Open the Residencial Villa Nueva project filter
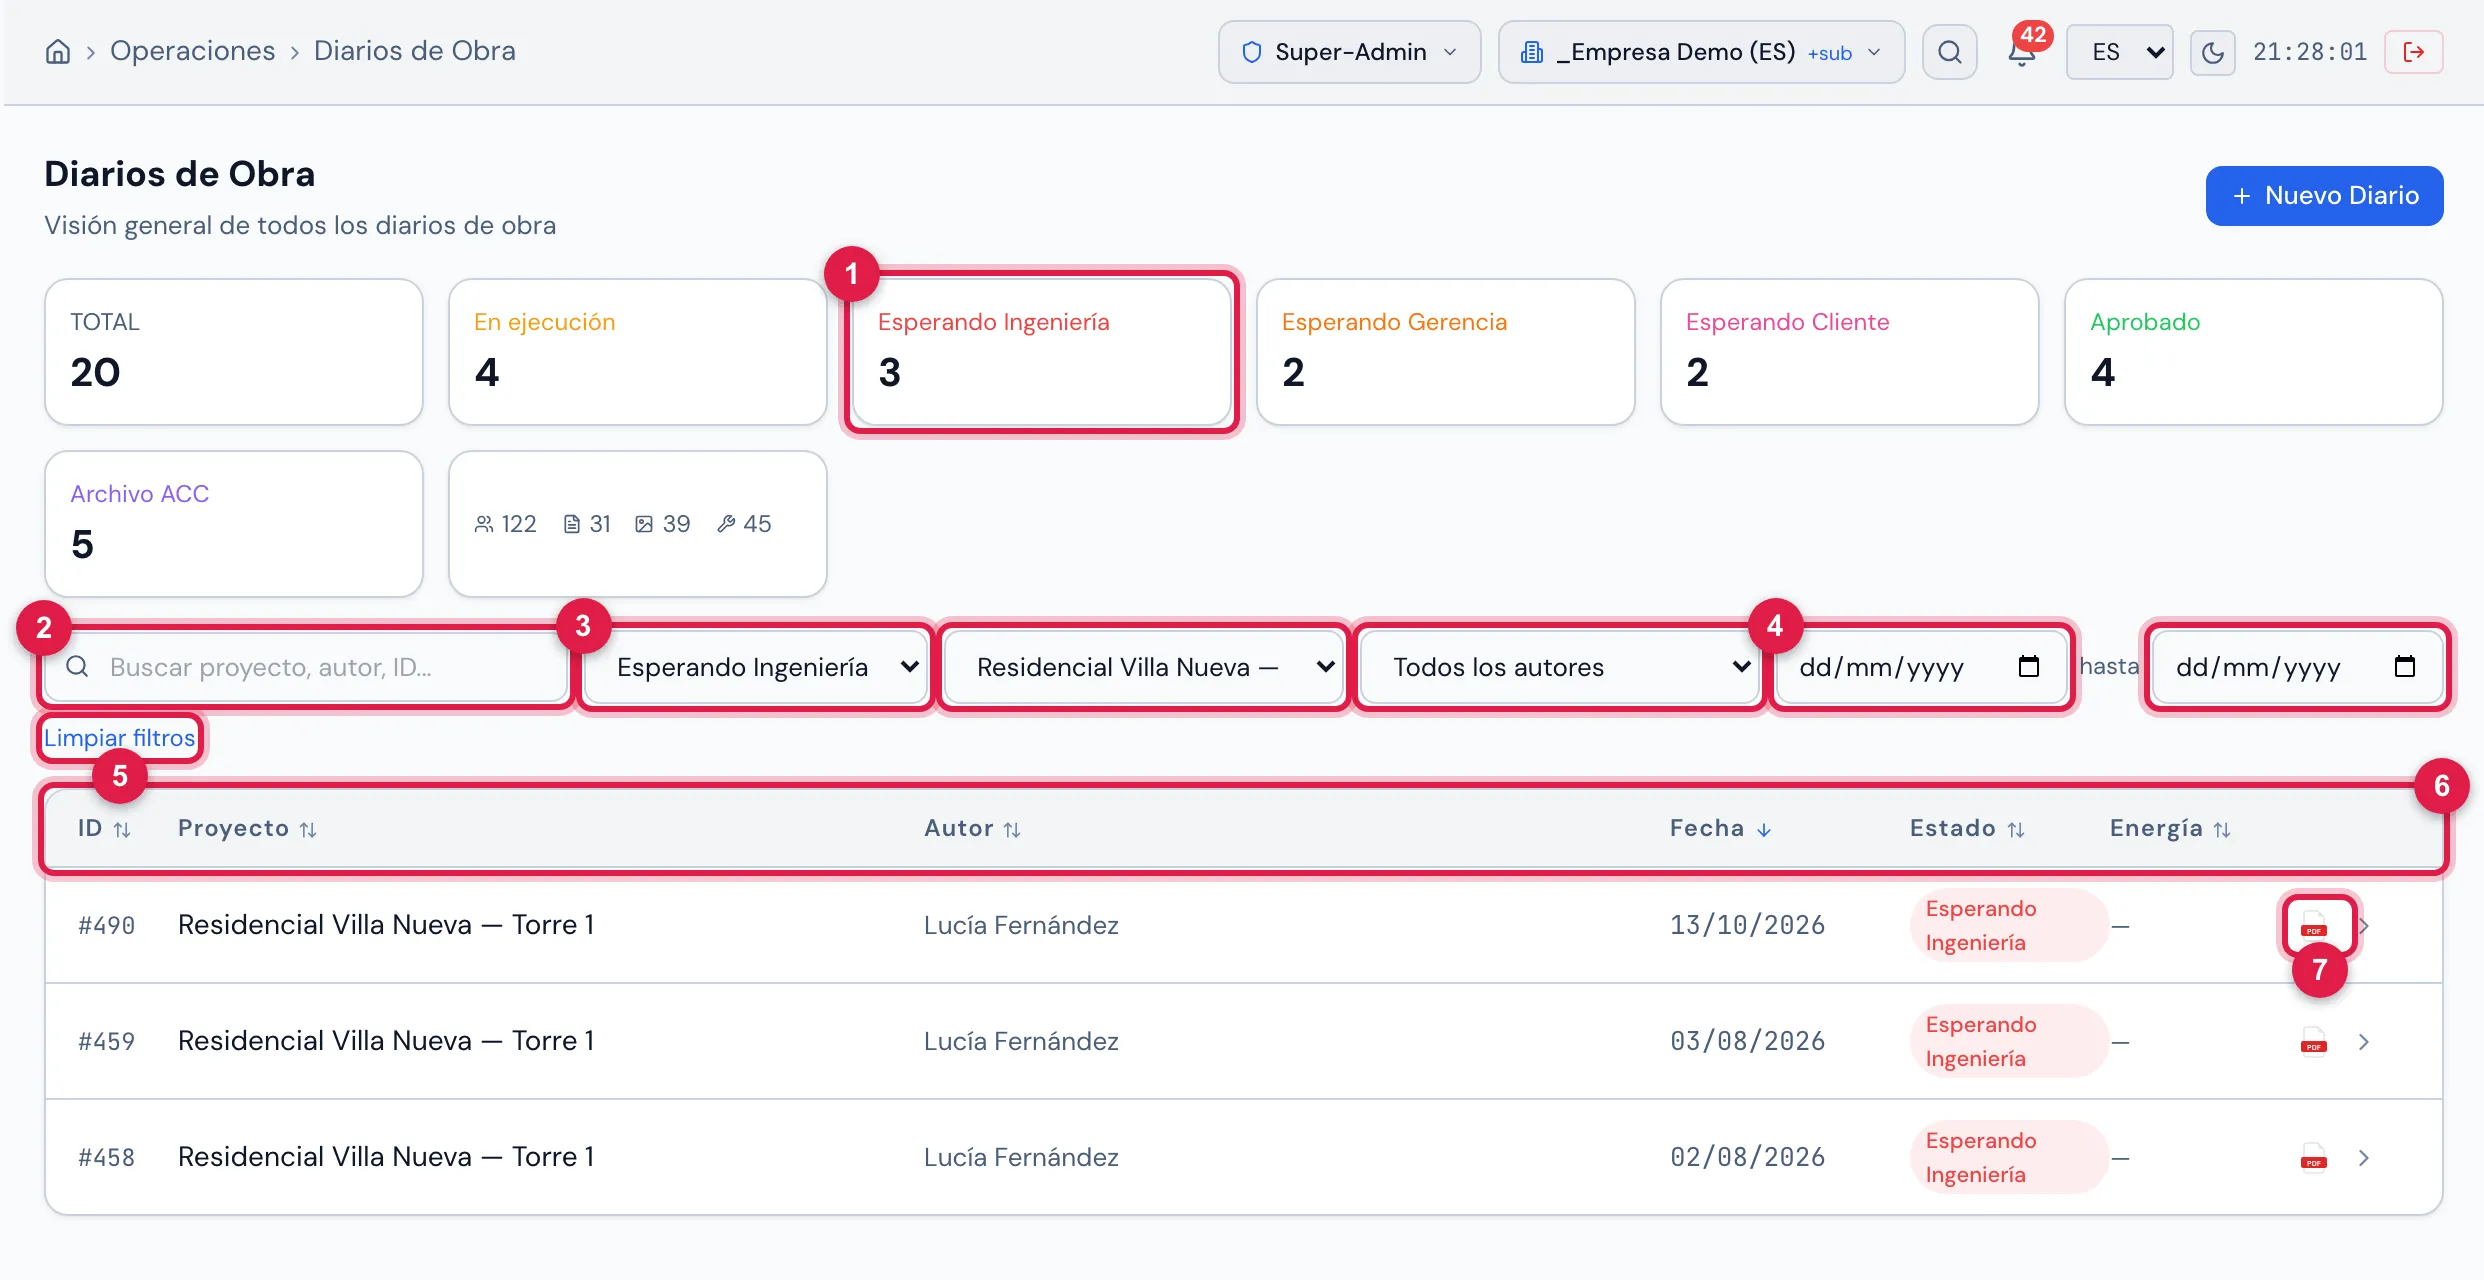 tap(1144, 667)
